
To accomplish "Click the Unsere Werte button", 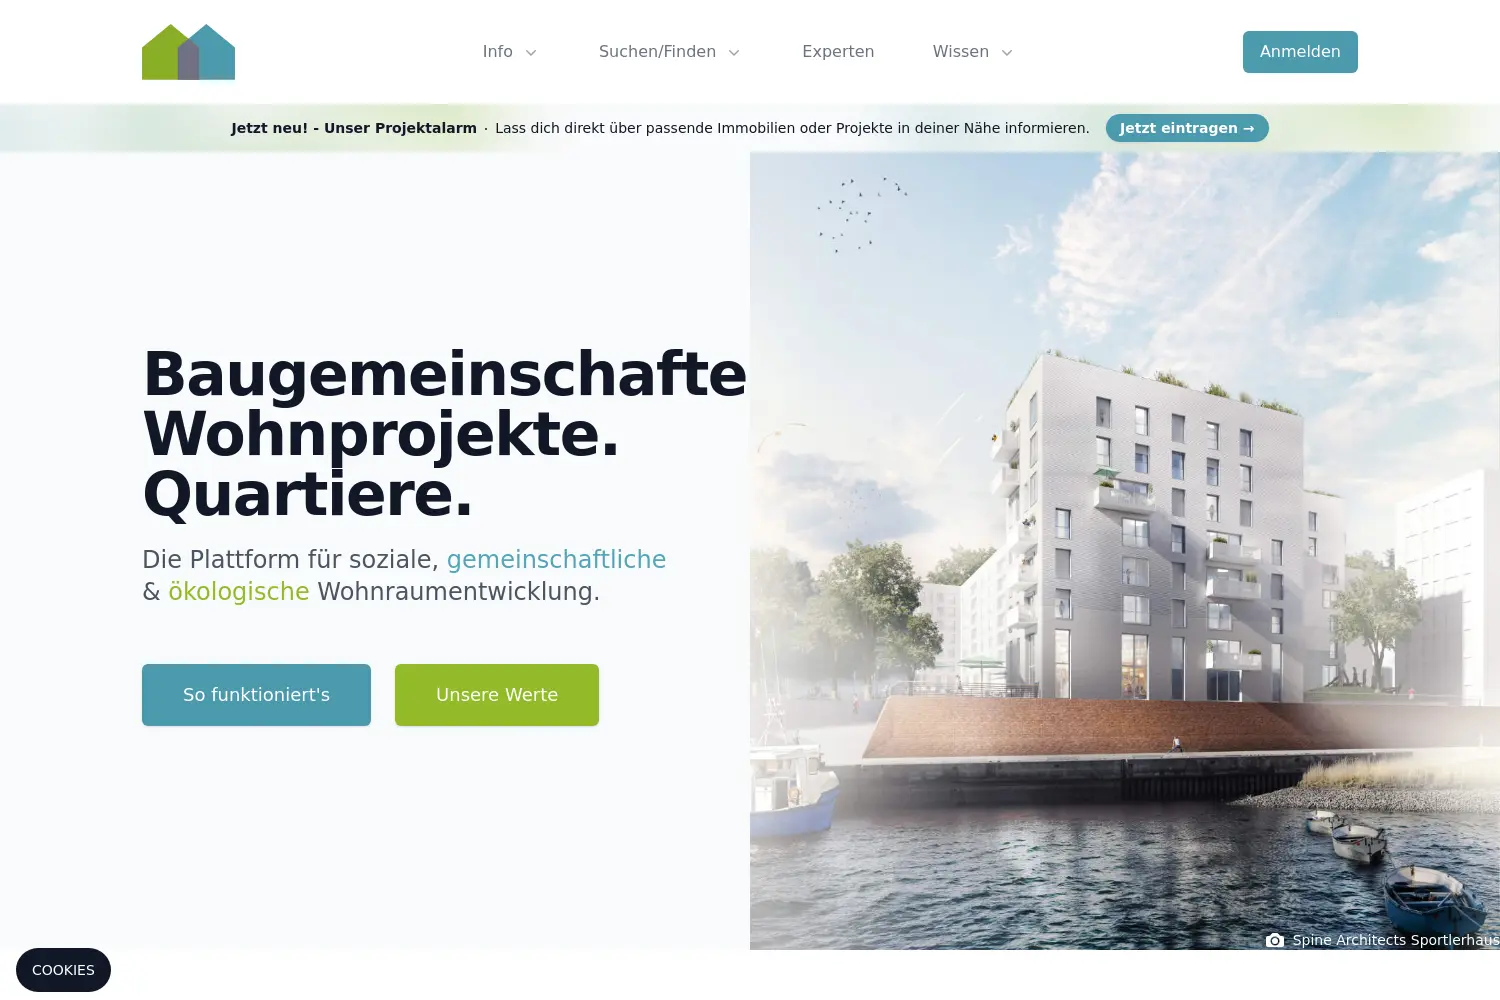I will [x=497, y=695].
